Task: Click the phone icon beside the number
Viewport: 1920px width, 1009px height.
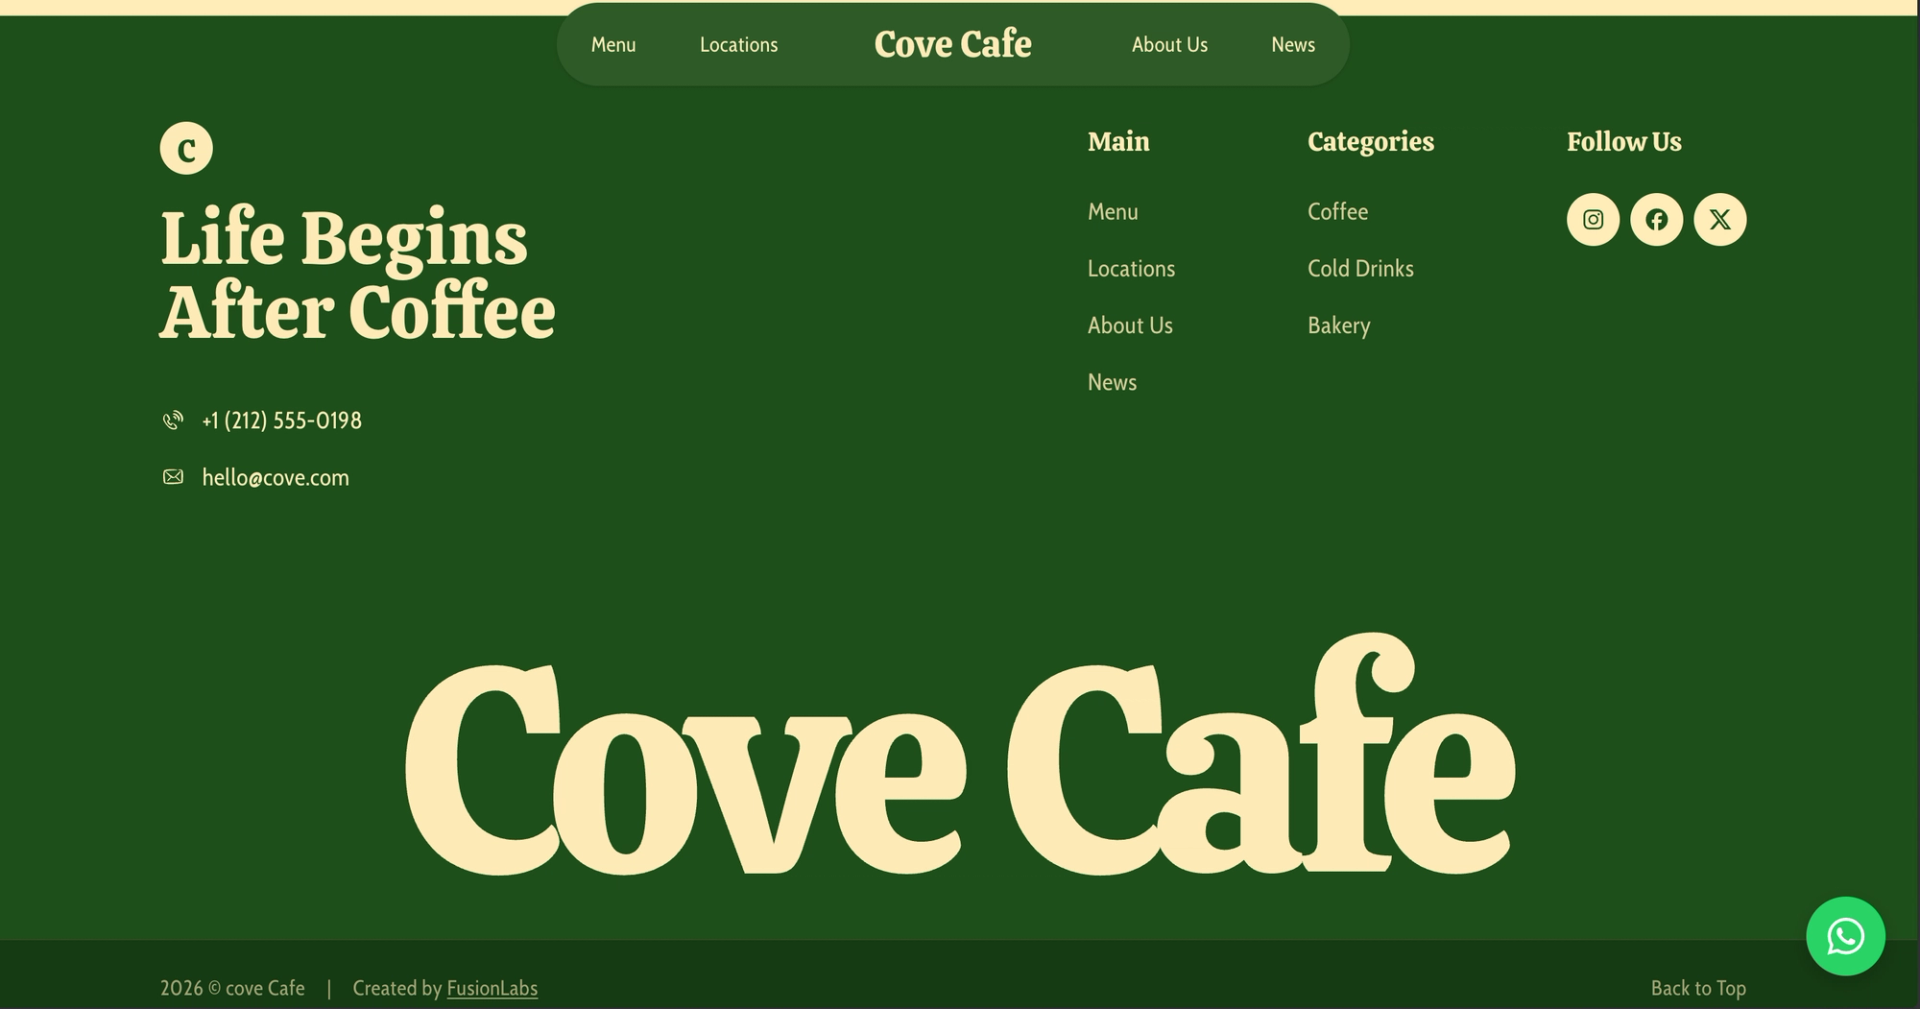Action: point(173,420)
